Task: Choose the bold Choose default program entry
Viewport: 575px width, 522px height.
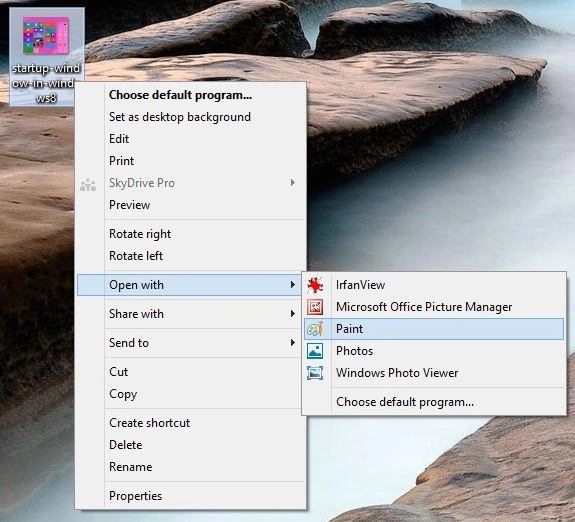Action: click(190, 95)
